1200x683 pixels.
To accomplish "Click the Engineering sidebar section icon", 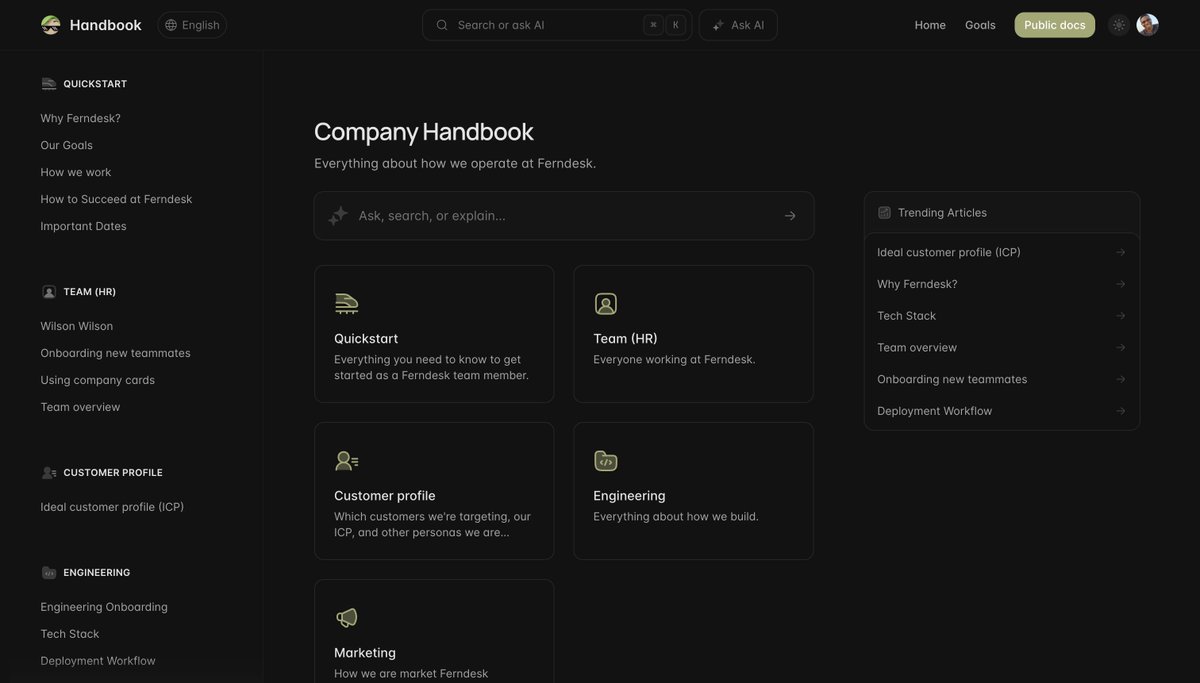I will coord(49,573).
